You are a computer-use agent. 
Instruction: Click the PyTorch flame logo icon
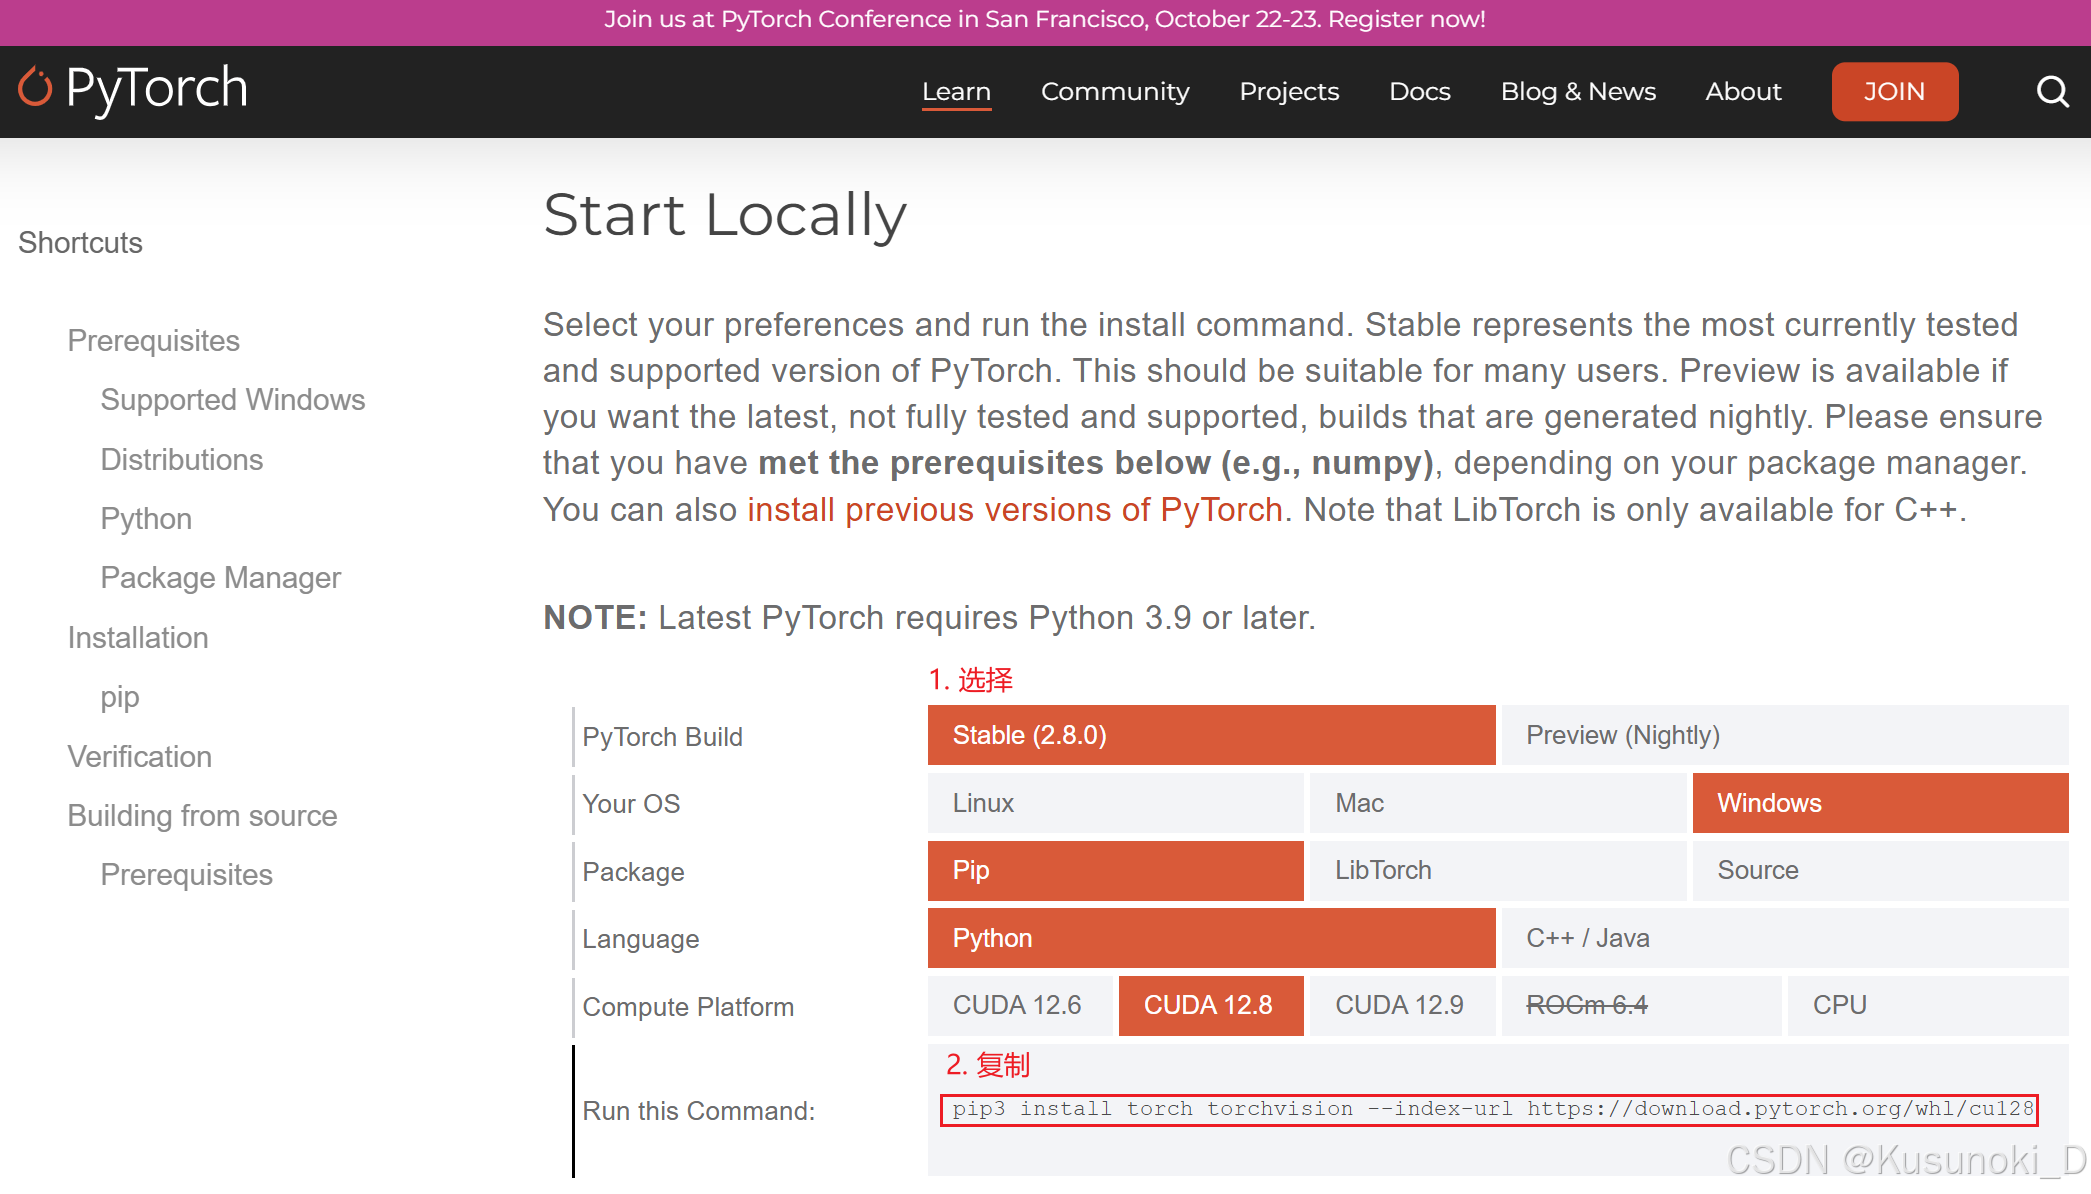pos(35,87)
